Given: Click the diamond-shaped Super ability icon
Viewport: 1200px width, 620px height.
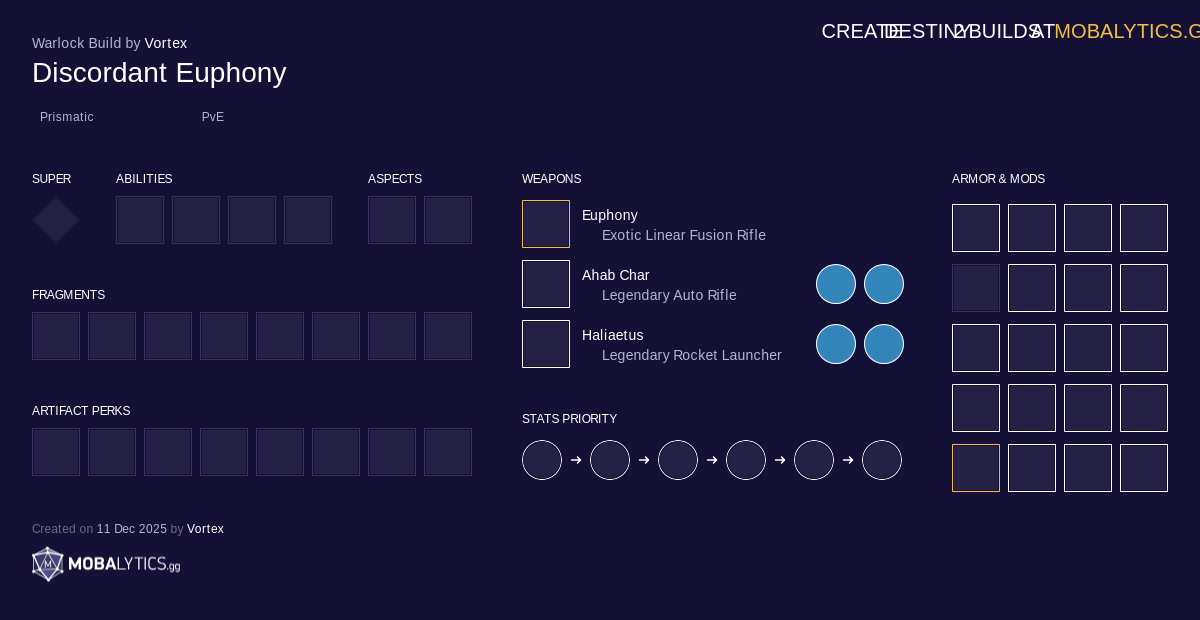Looking at the screenshot, I should (56, 220).
